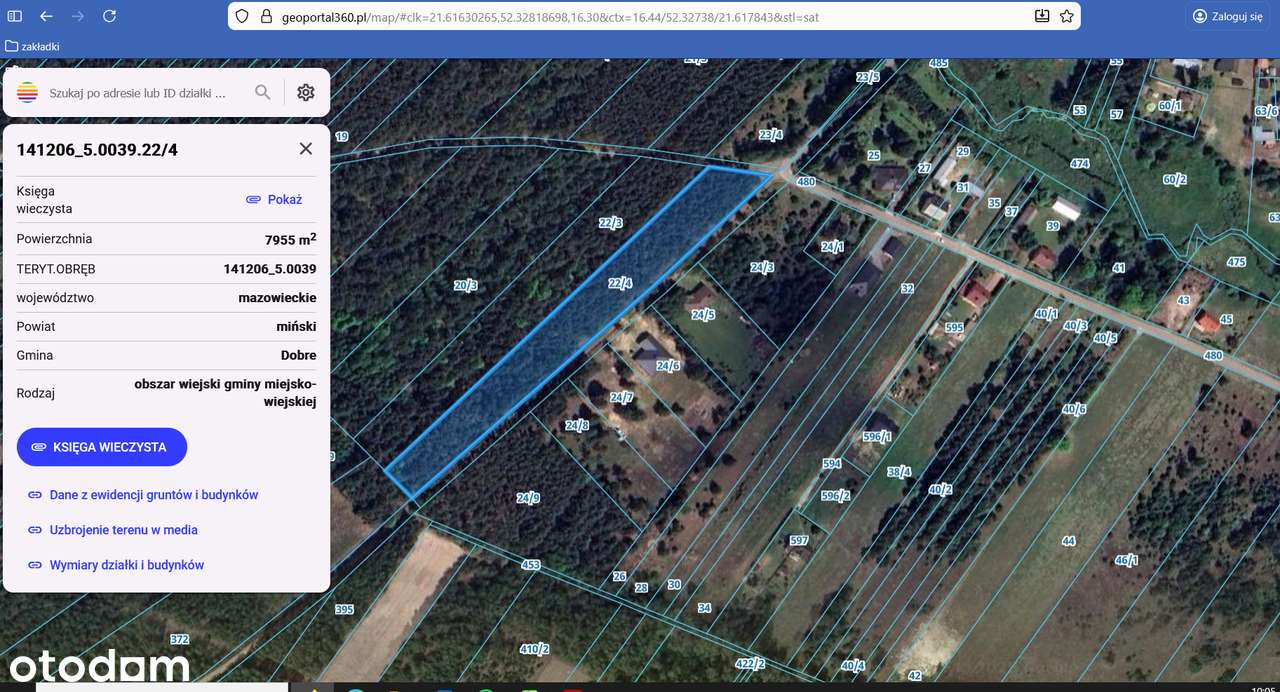Click map parcel label 475

tap(1236, 262)
